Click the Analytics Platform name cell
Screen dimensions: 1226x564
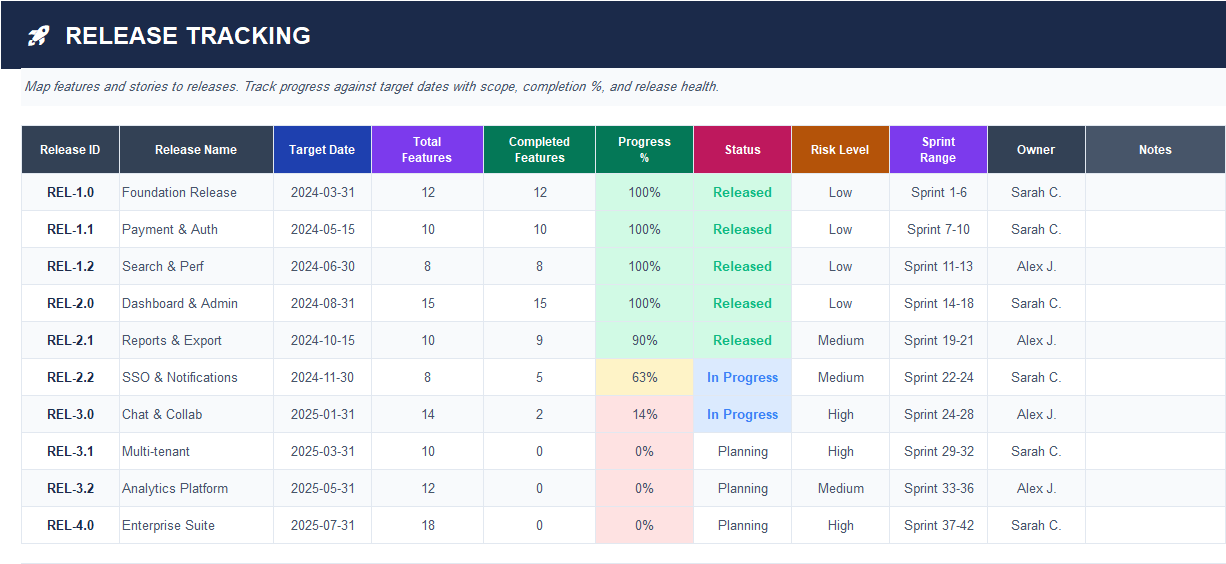(196, 488)
